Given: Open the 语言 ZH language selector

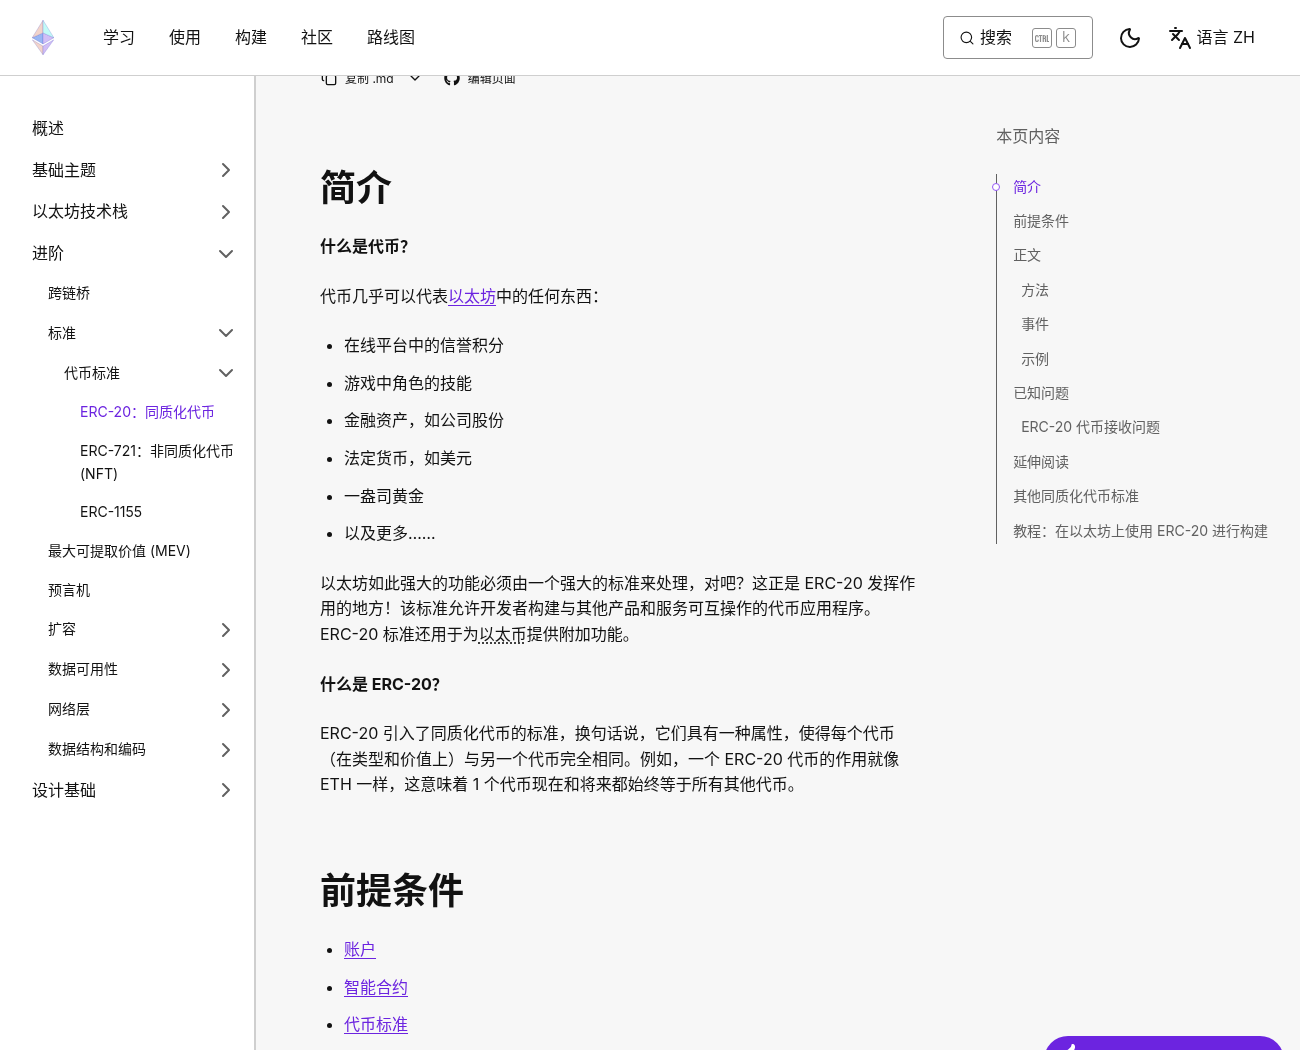Looking at the screenshot, I should (1212, 38).
